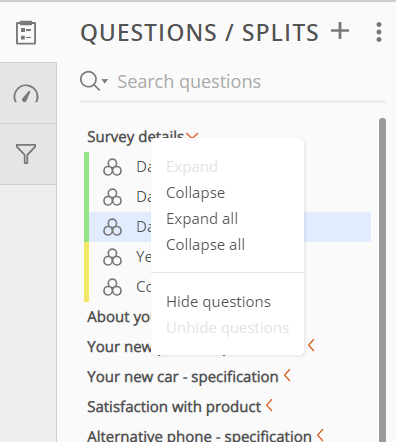The height and width of the screenshot is (442, 396).
Task: Expand the Satisfaction with product chevron
Action: (269, 405)
